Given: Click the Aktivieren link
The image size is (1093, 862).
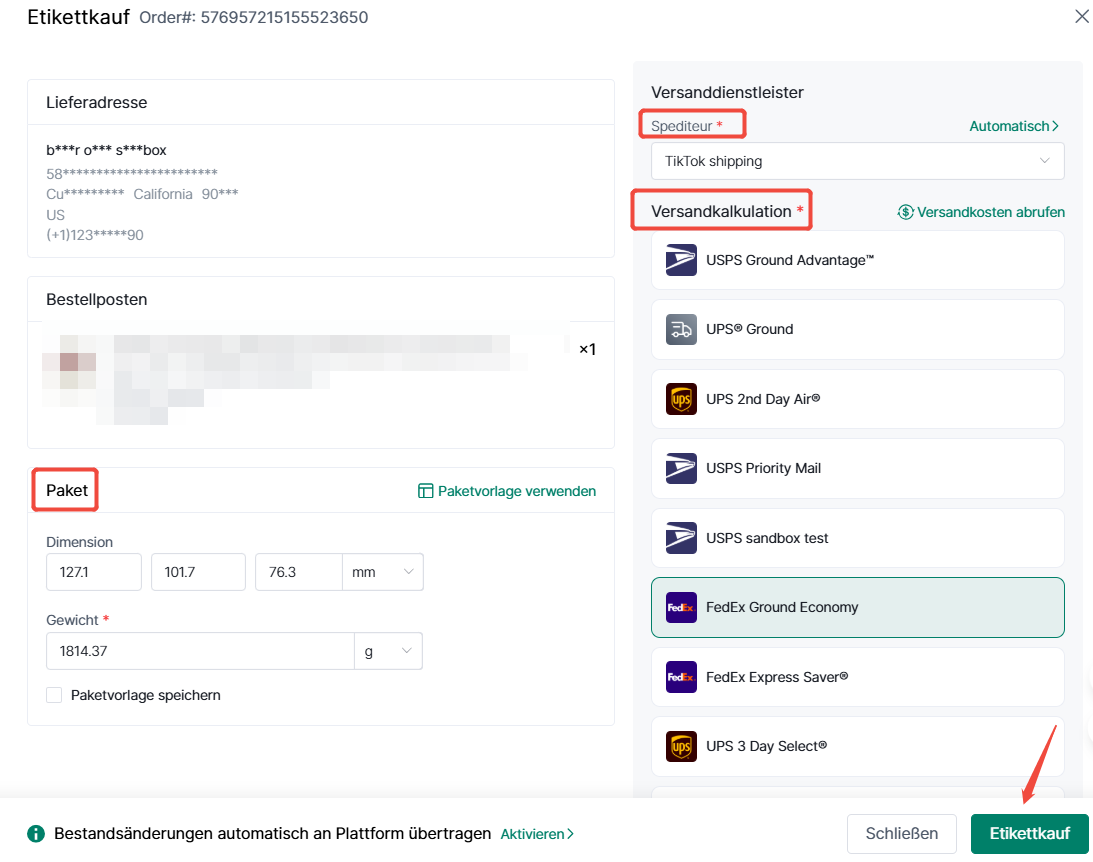Looking at the screenshot, I should coord(537,833).
